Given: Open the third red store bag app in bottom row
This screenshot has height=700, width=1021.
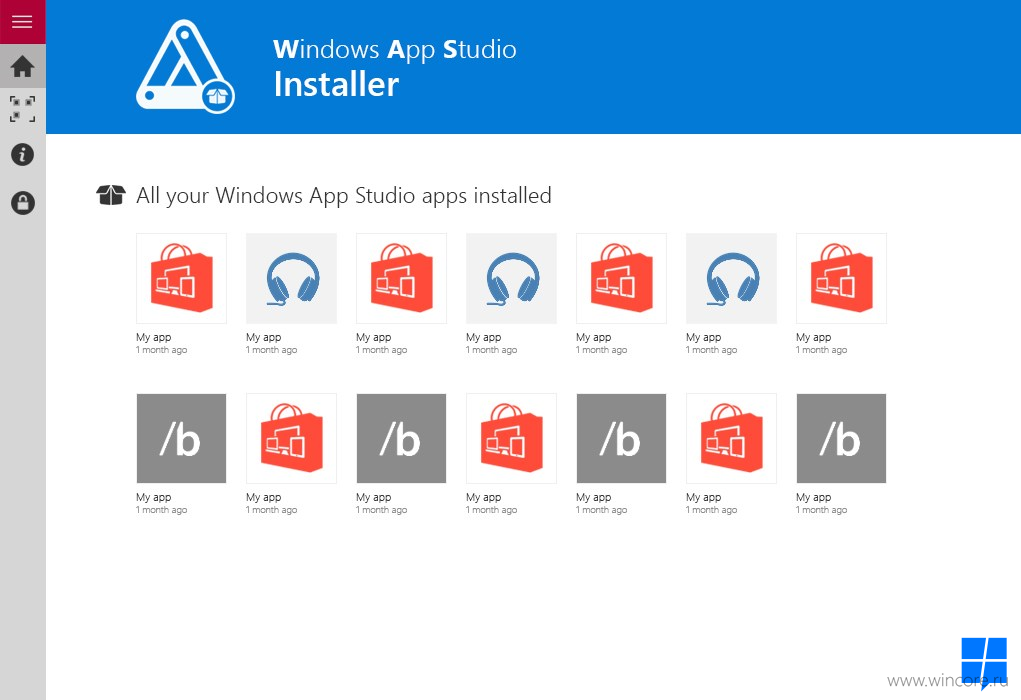Looking at the screenshot, I should [731, 438].
